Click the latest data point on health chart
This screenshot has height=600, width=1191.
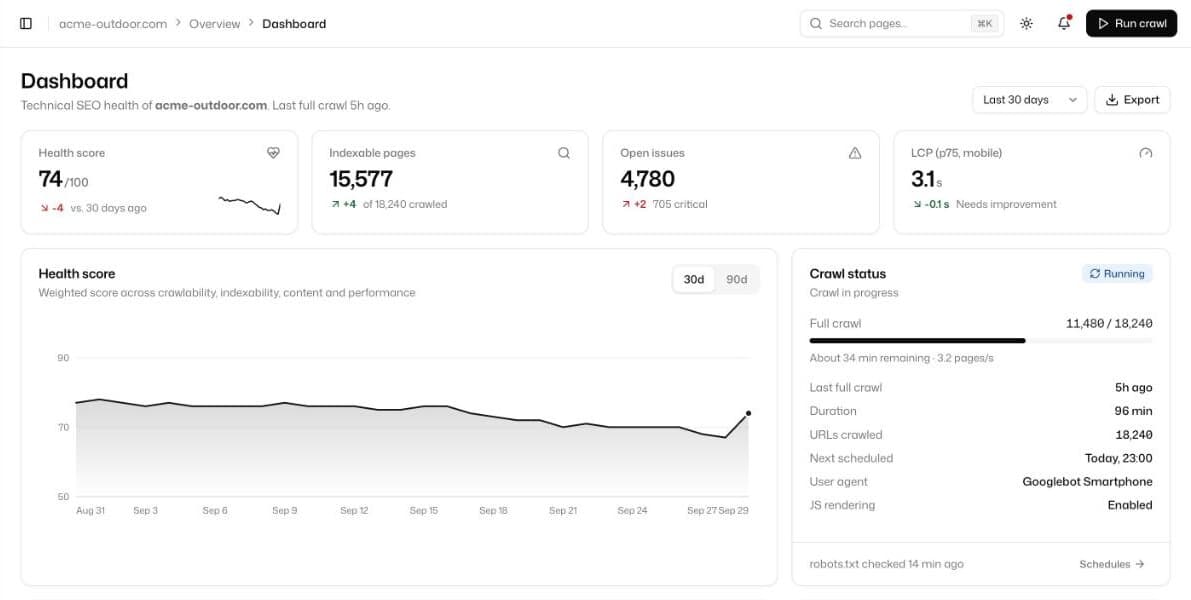pyautogui.click(x=748, y=413)
